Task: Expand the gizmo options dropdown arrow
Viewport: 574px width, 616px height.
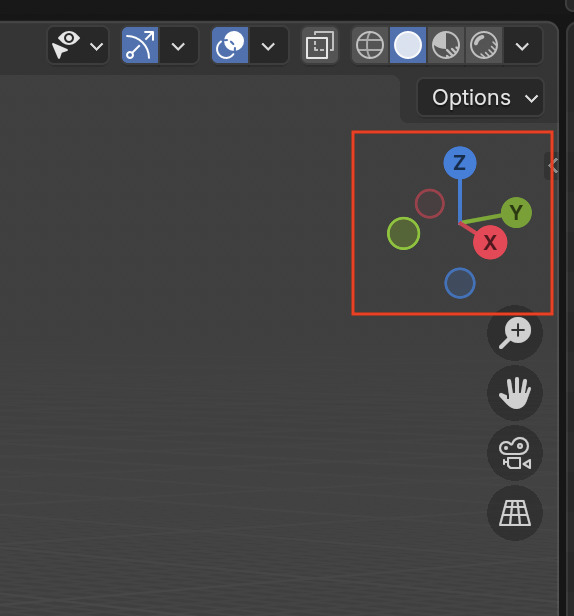Action: pyautogui.click(x=178, y=46)
